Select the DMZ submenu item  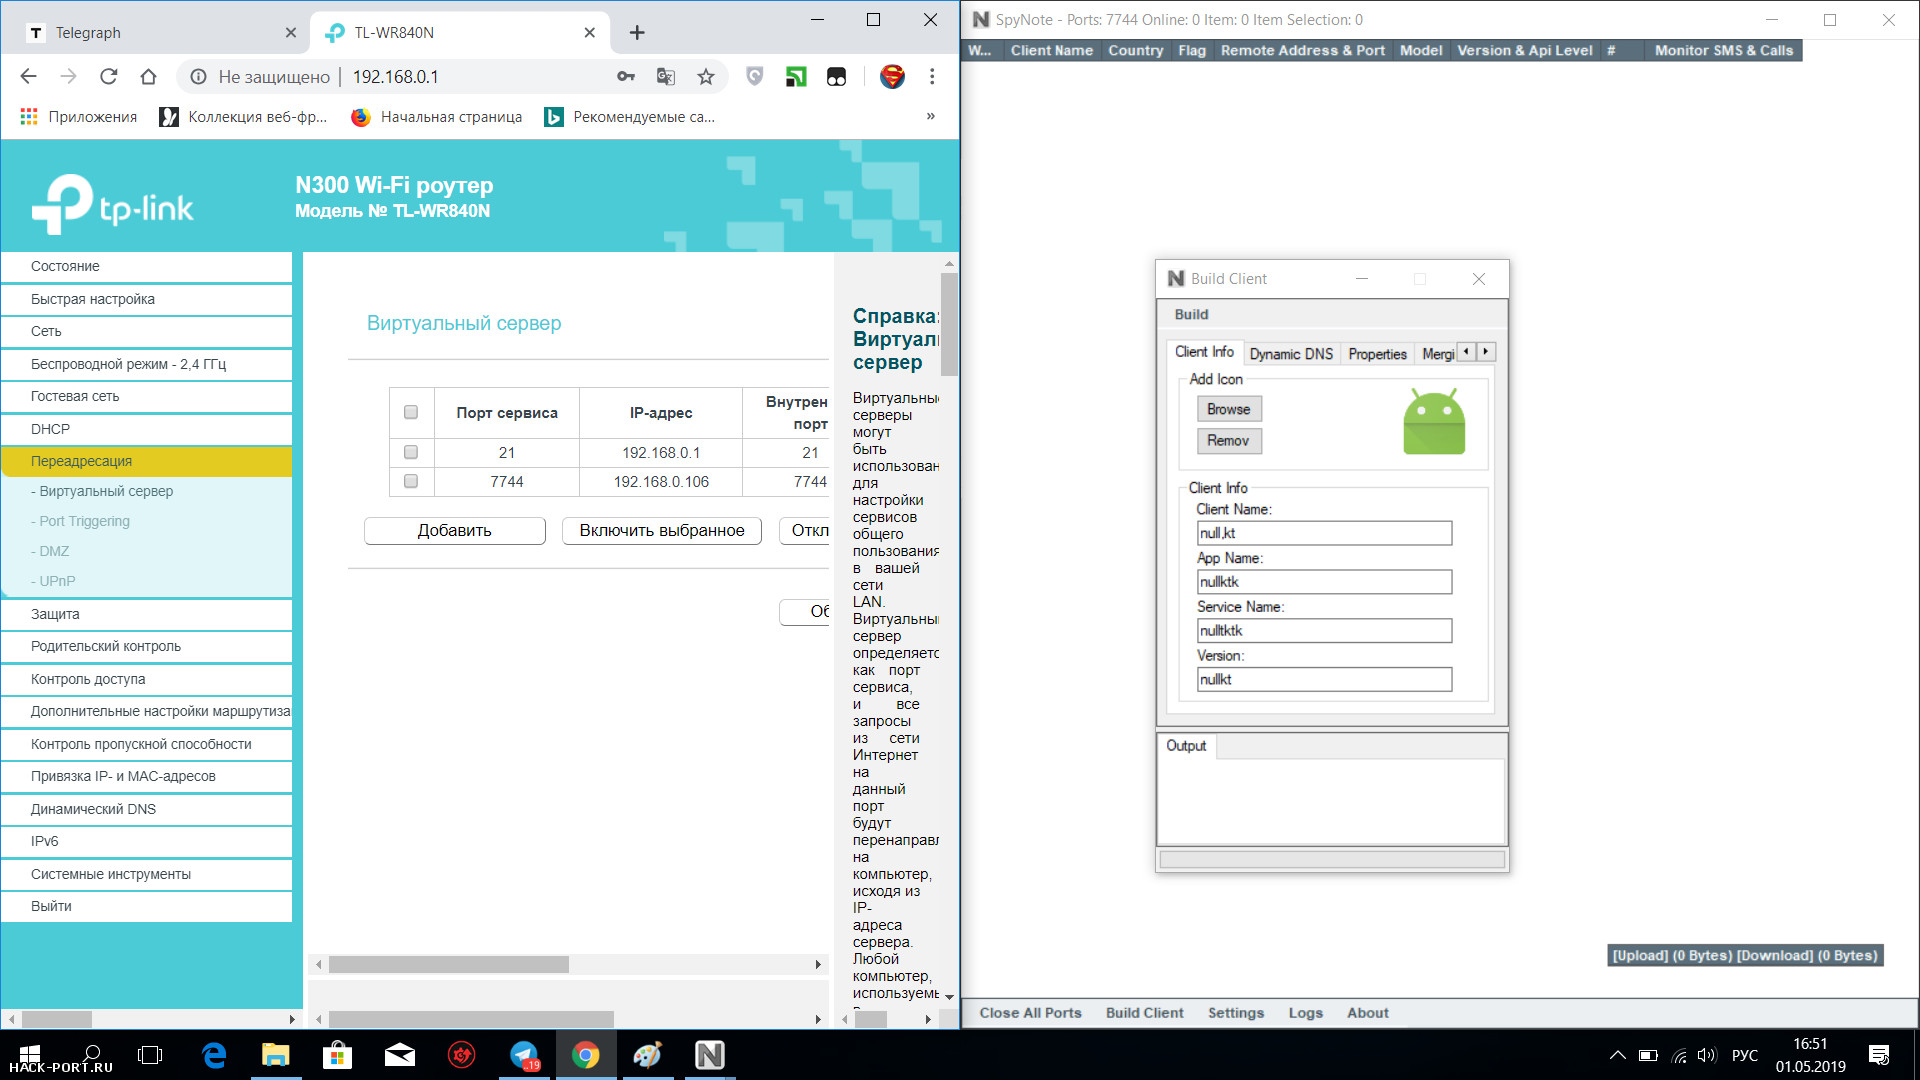point(50,551)
